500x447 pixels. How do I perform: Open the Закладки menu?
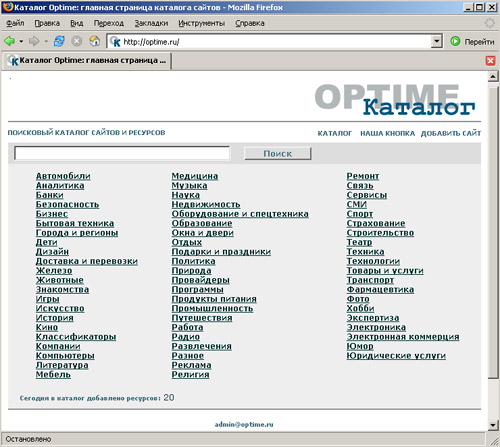pyautogui.click(x=151, y=23)
